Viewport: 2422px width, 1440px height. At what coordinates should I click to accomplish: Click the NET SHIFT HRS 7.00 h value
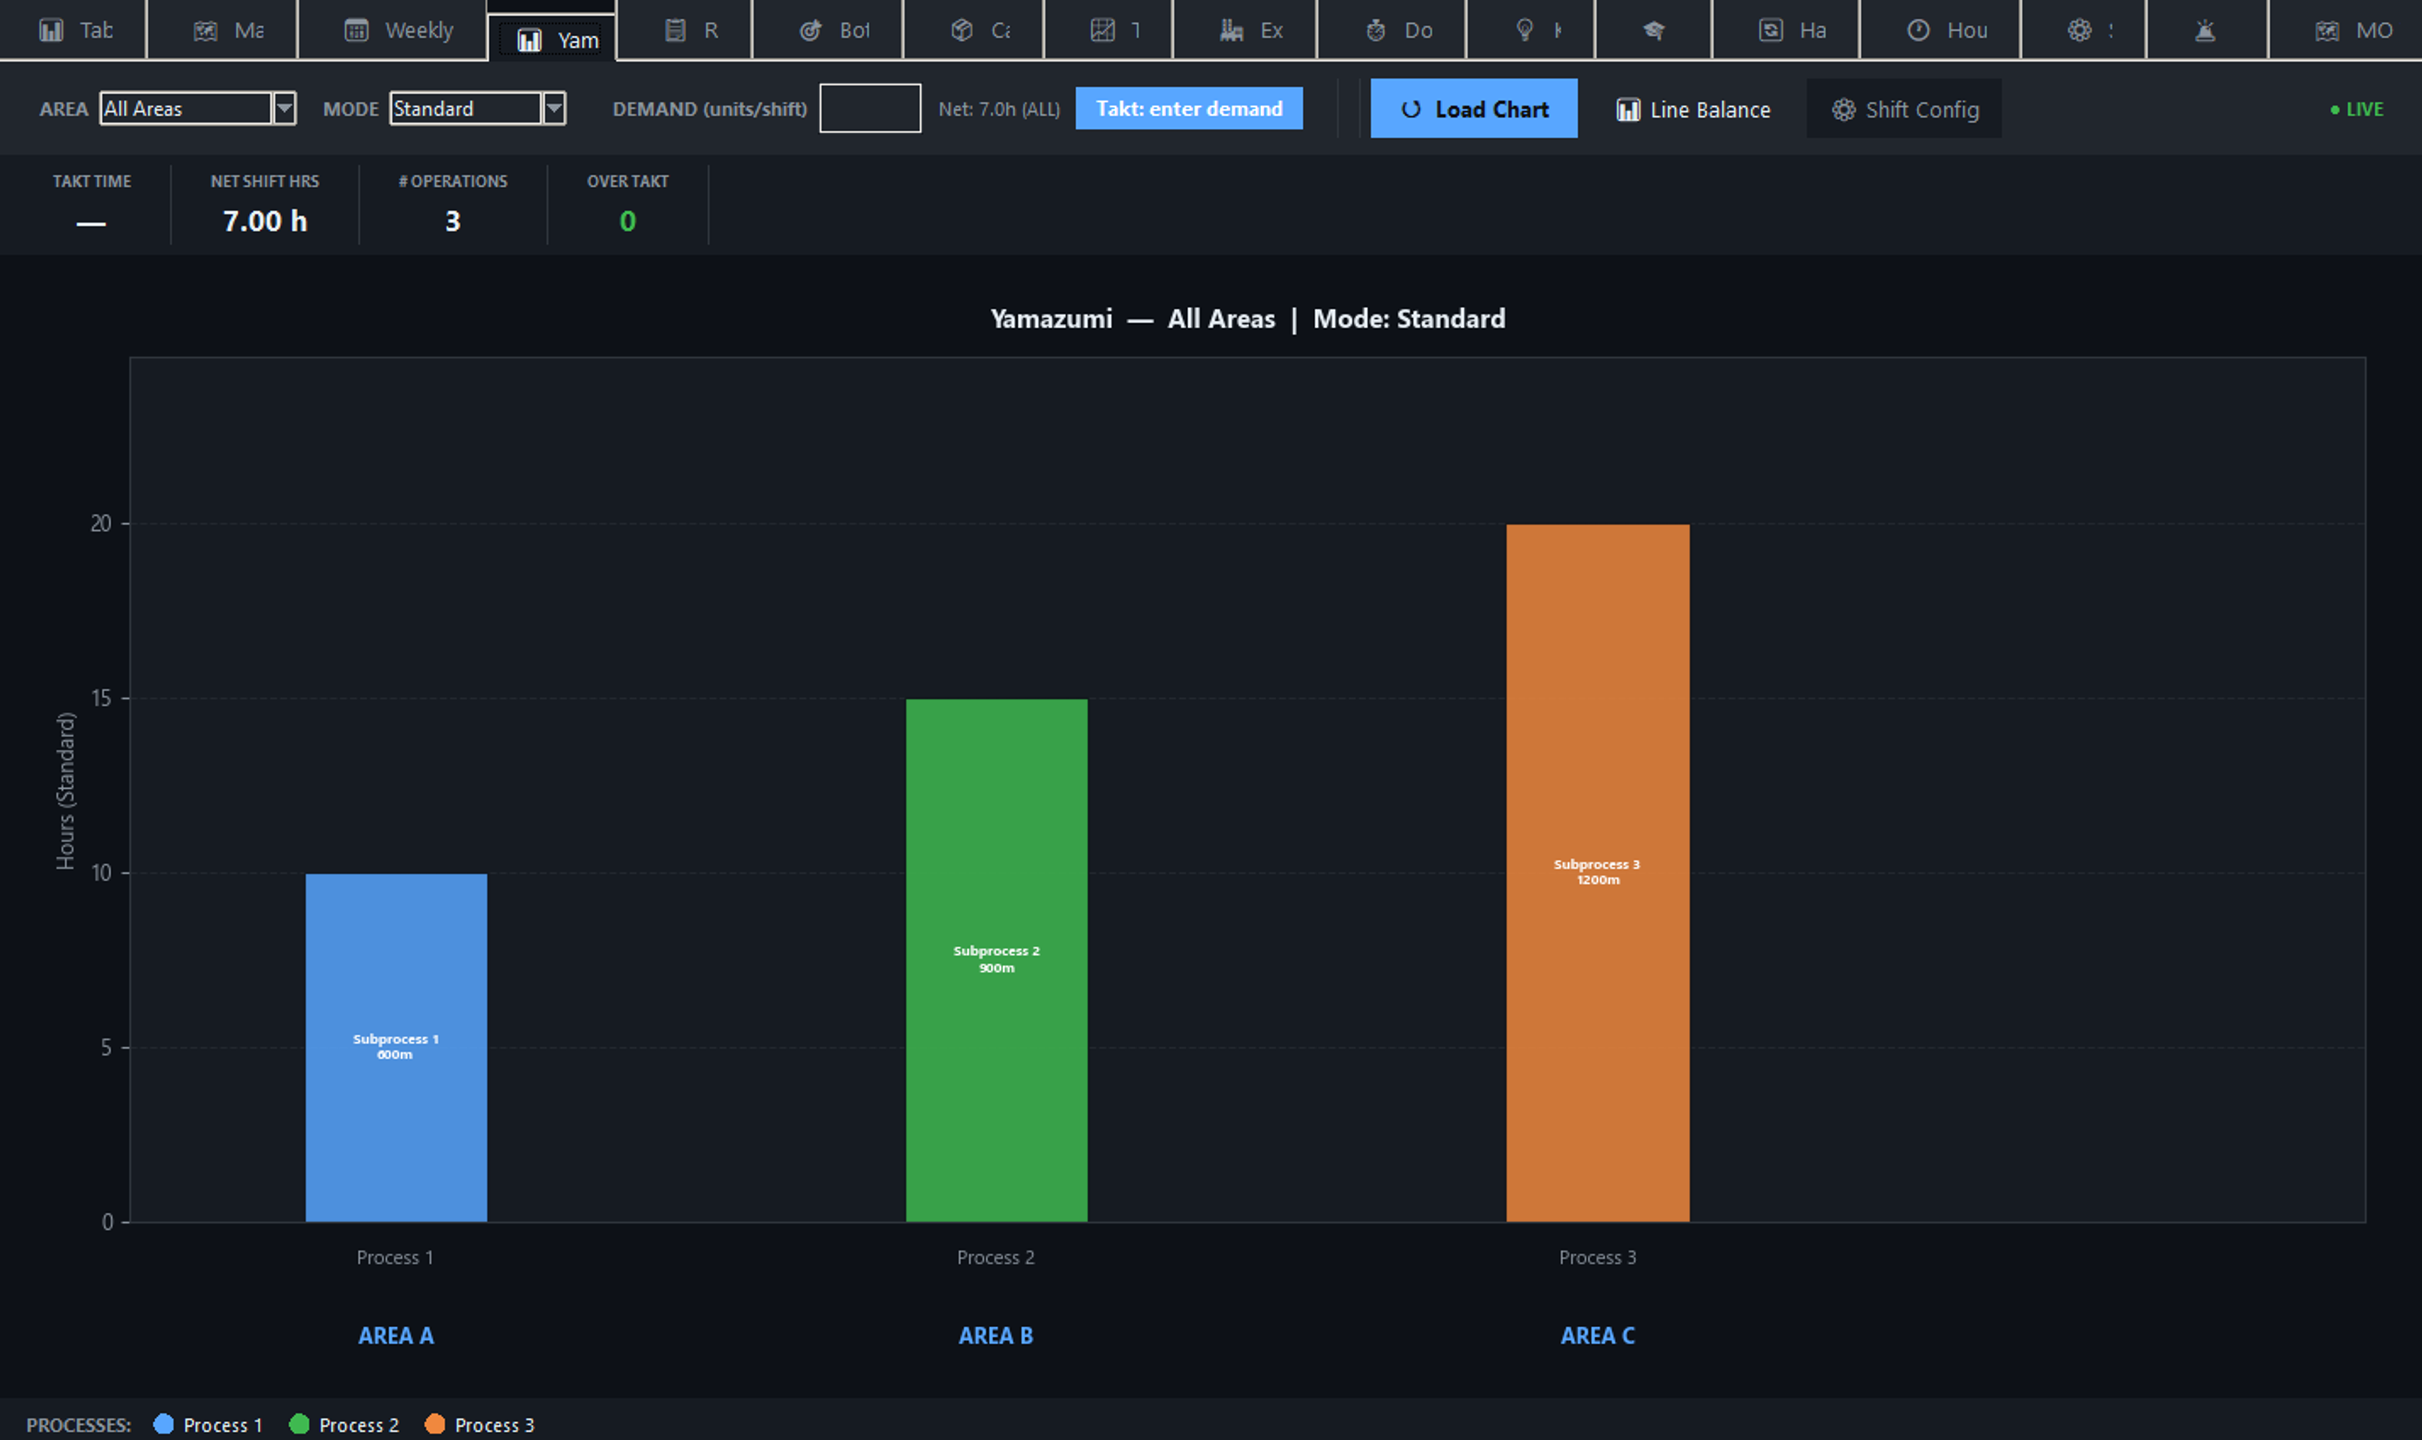coord(265,221)
